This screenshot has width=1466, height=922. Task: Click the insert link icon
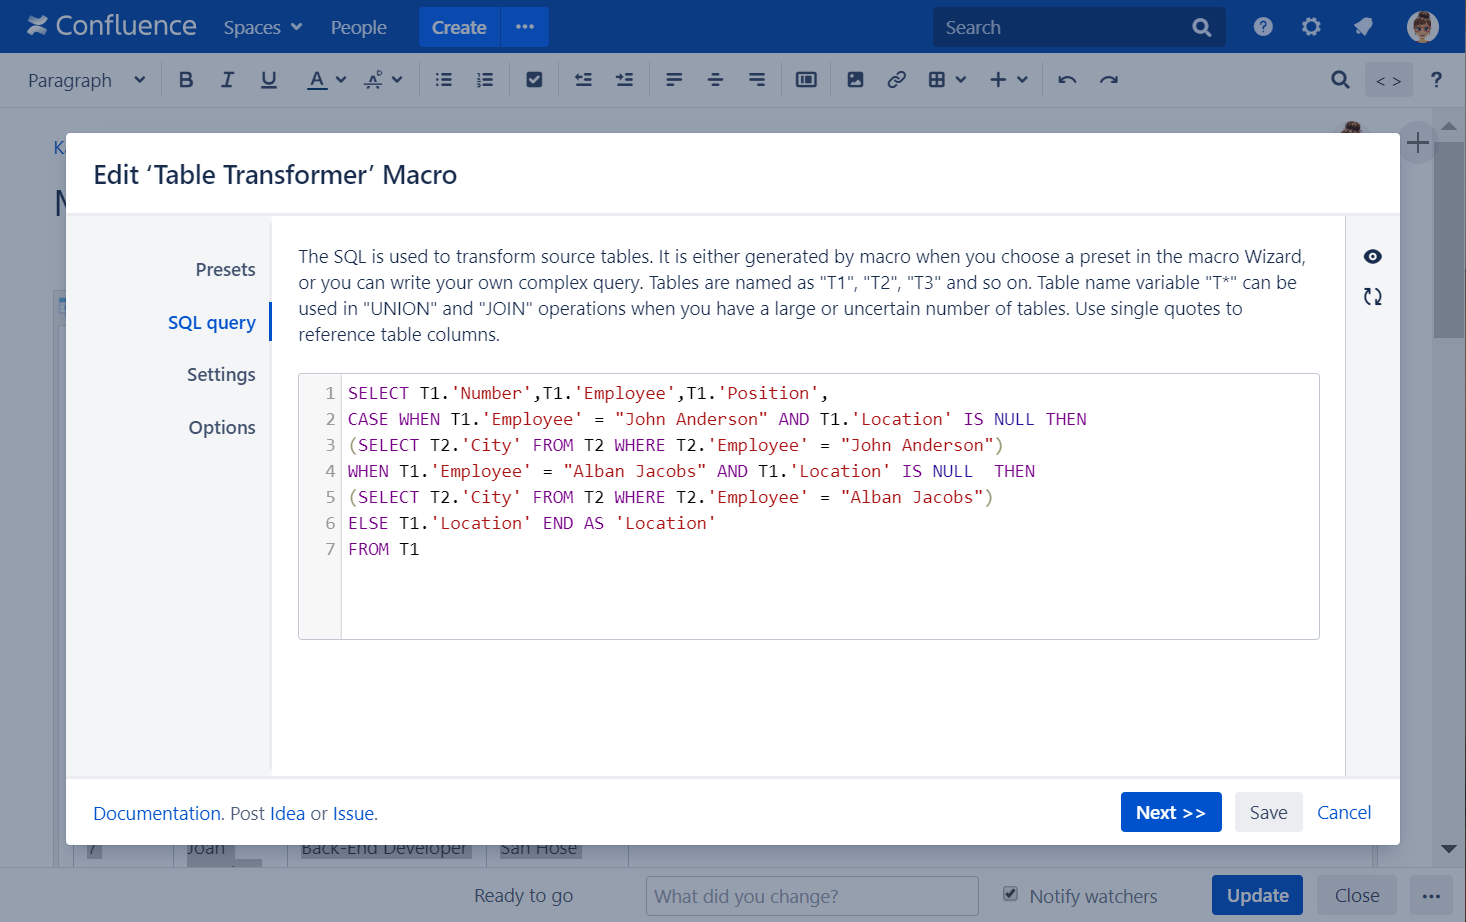point(896,80)
